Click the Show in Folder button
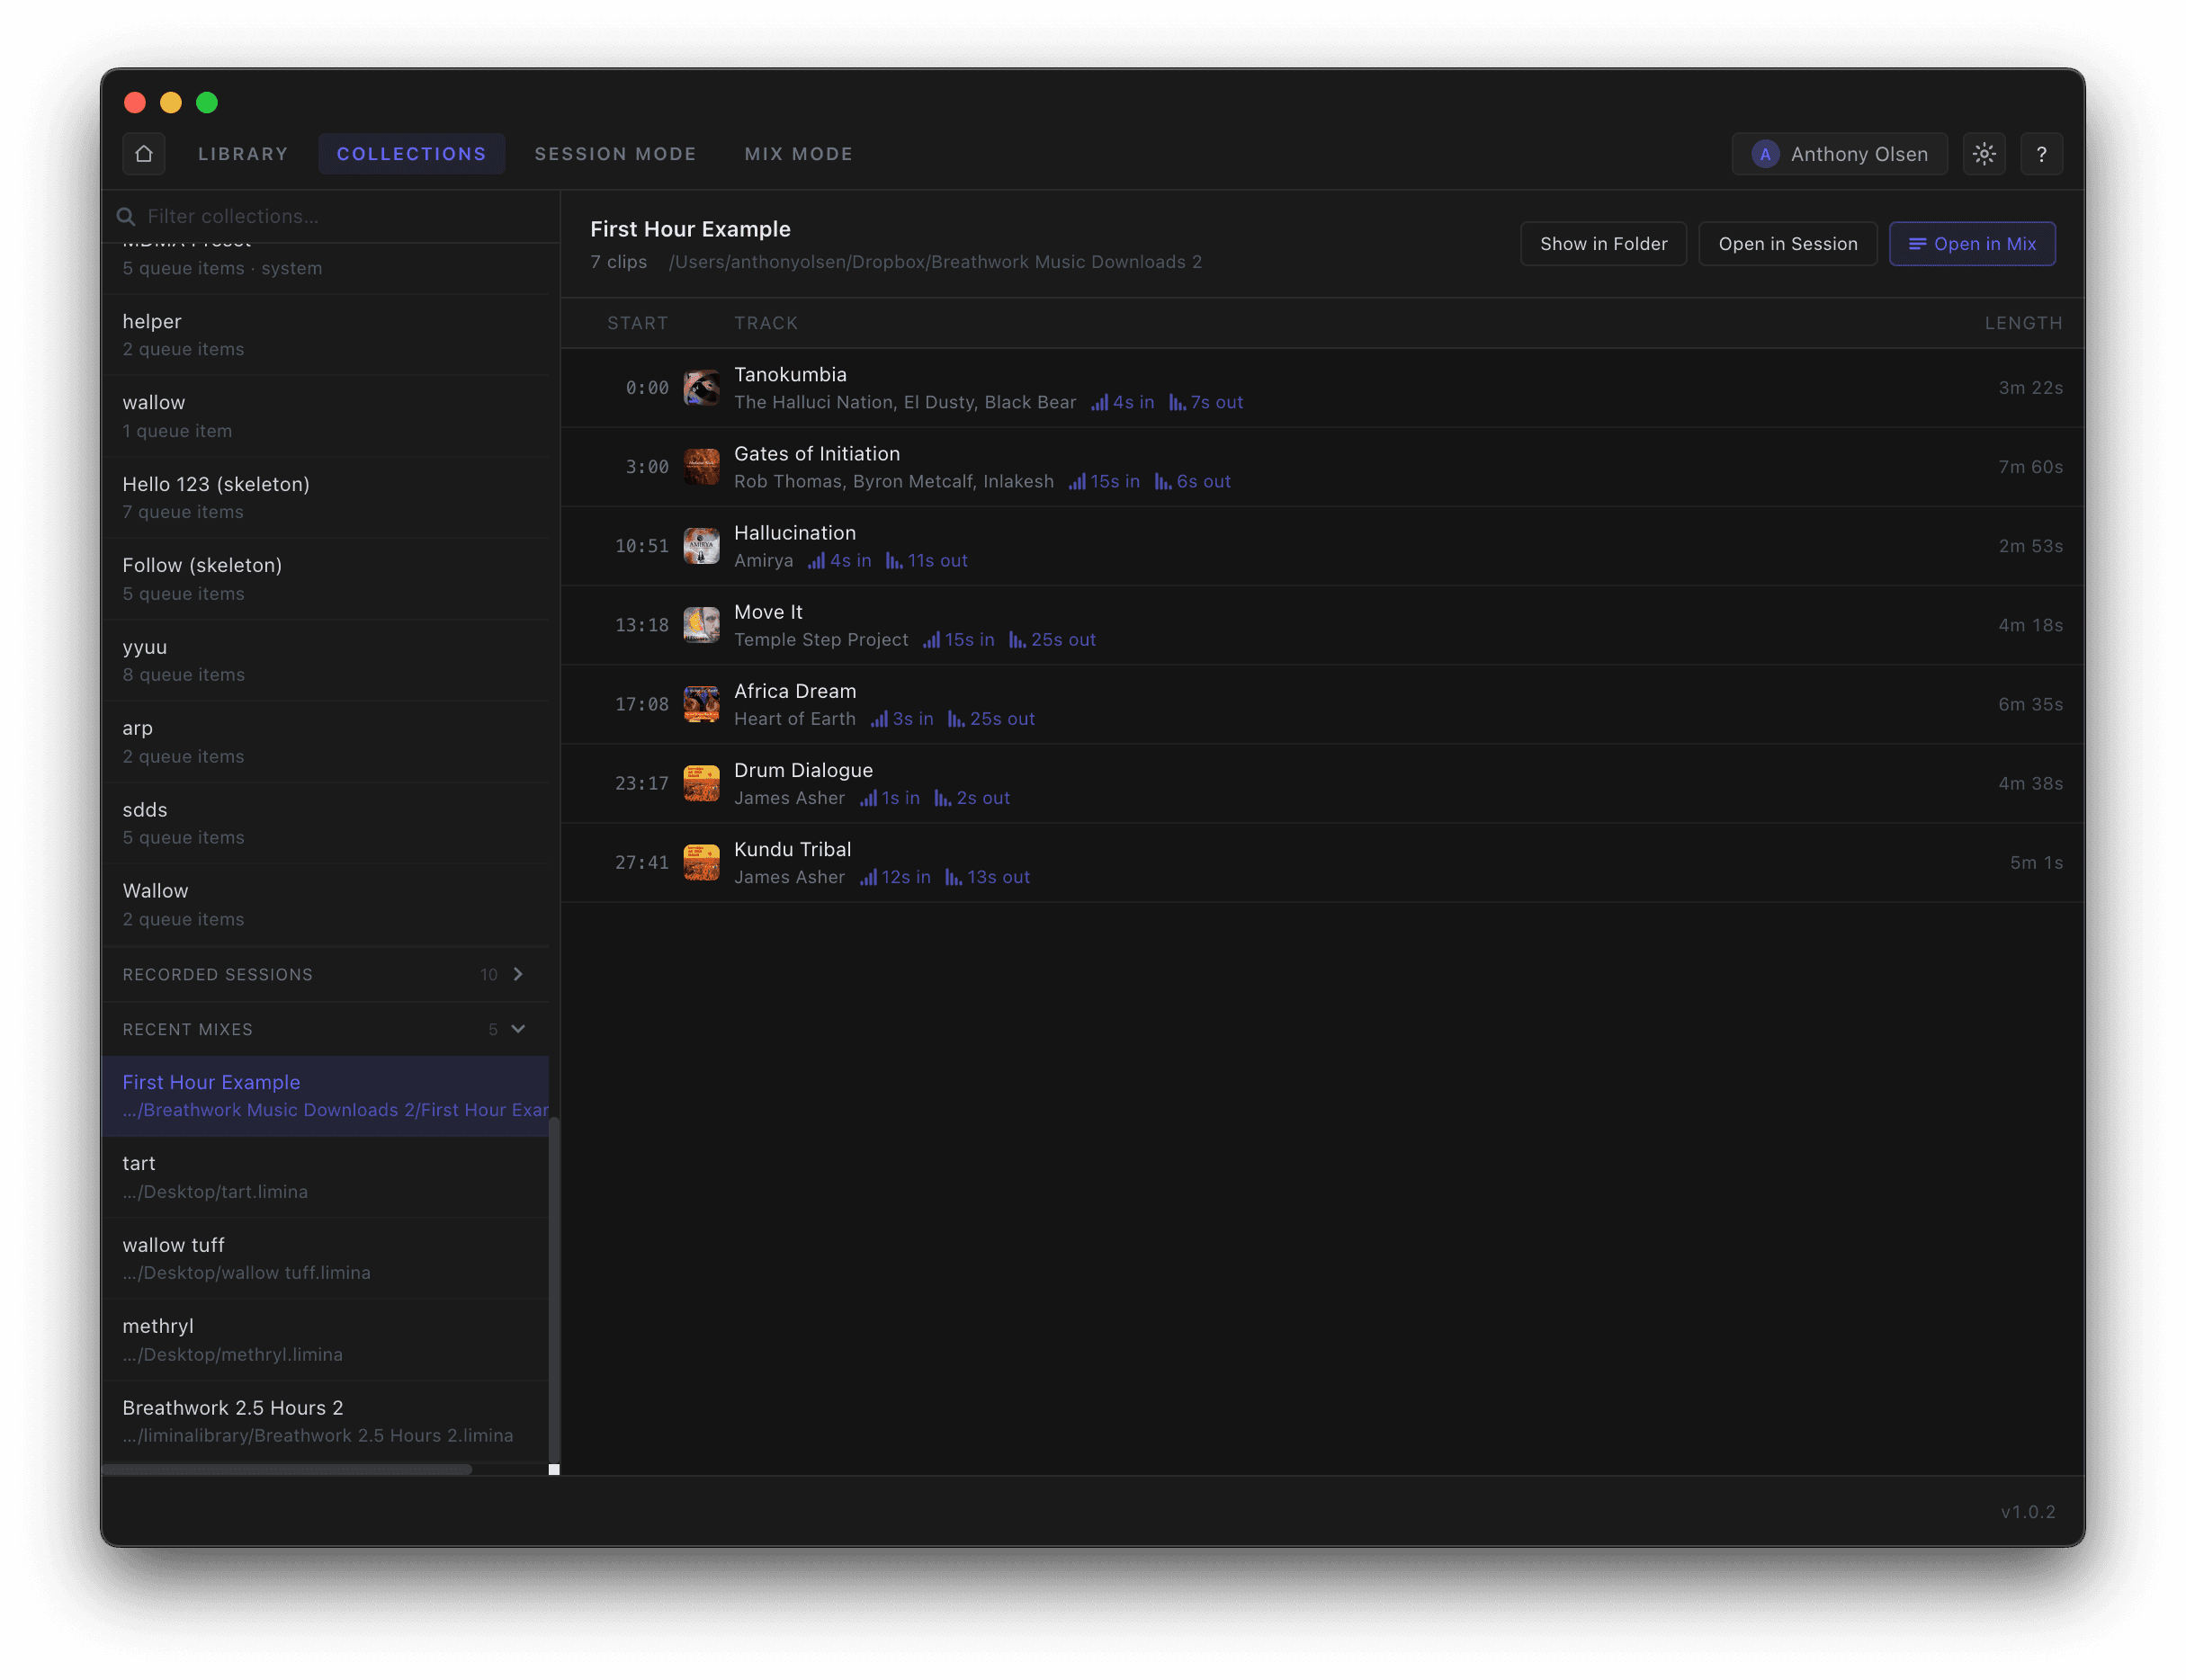Viewport: 2186px width, 1680px height. (x=1603, y=244)
